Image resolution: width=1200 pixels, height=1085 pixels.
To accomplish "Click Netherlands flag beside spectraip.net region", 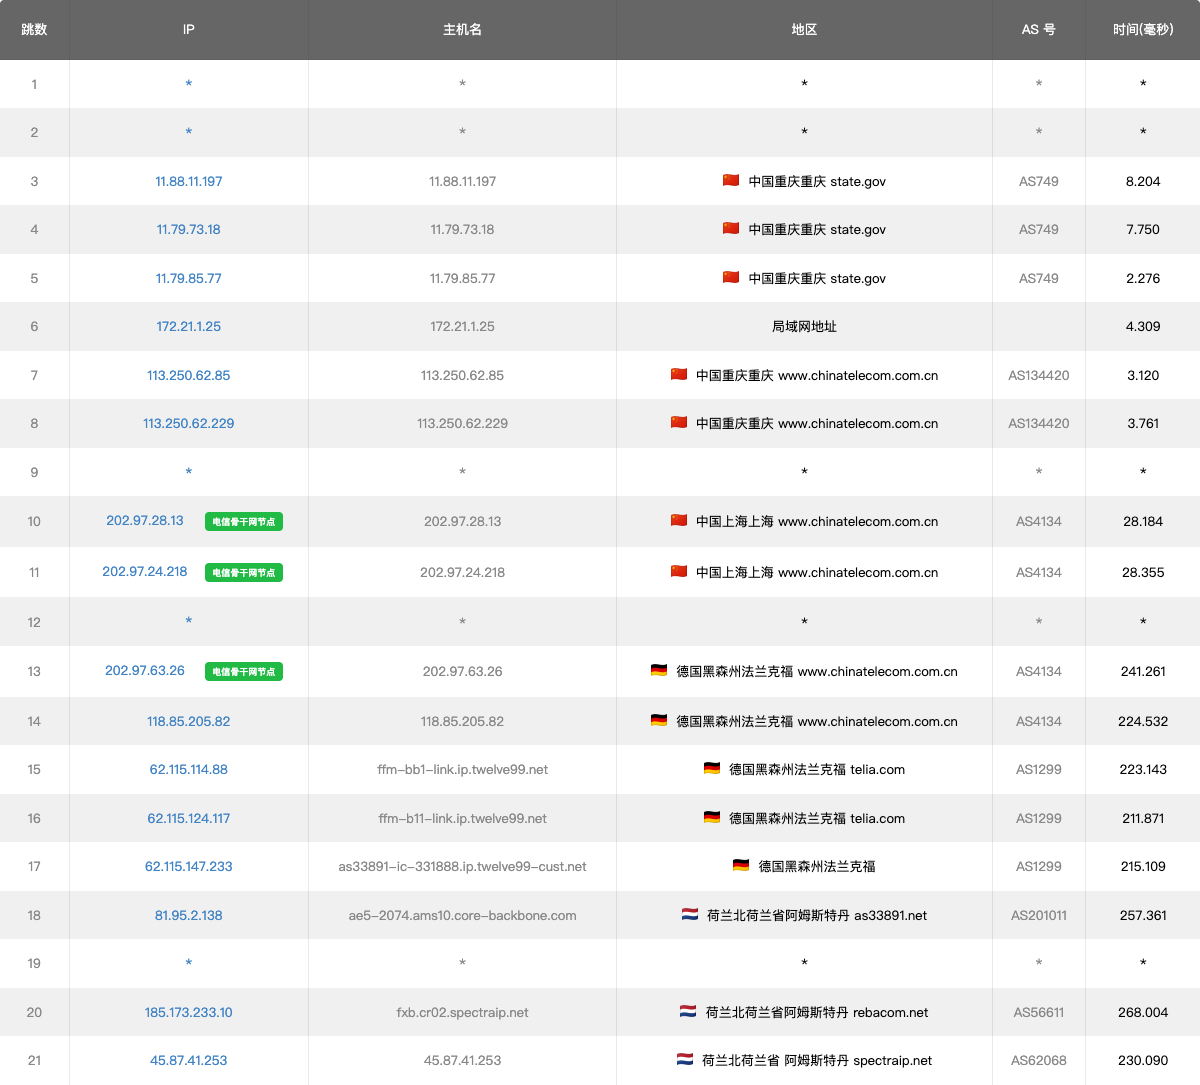I will (x=685, y=1060).
